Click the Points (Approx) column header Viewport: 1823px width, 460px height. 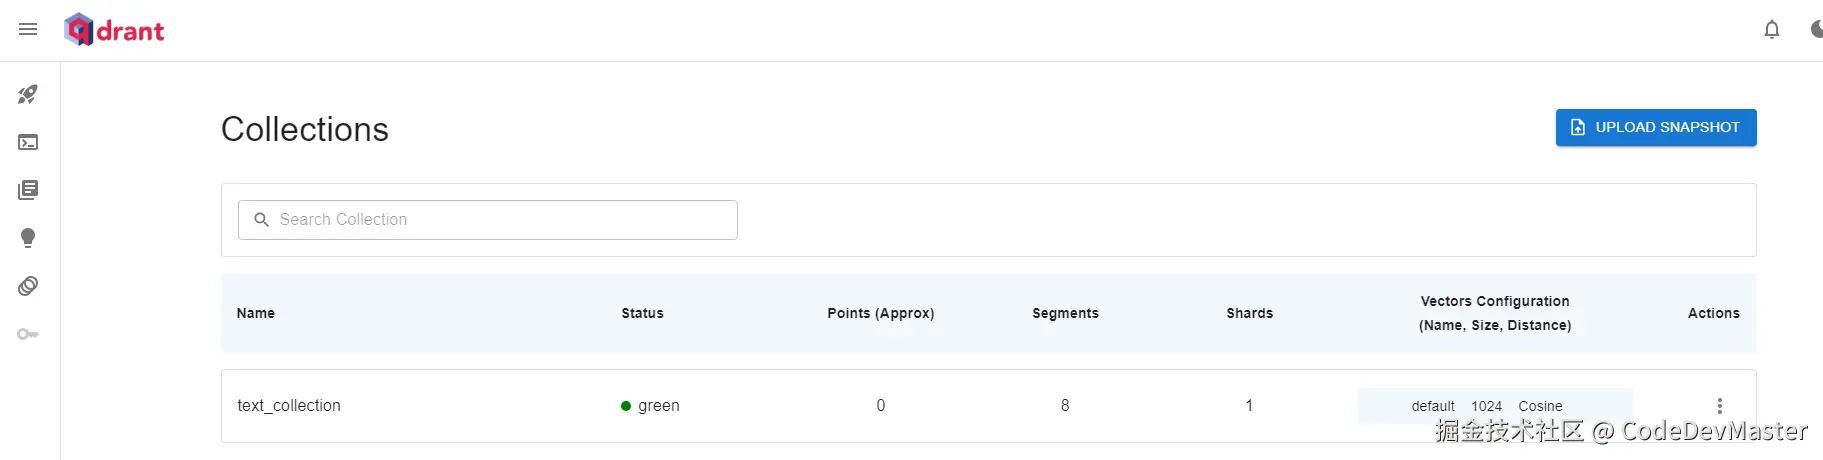click(x=880, y=313)
